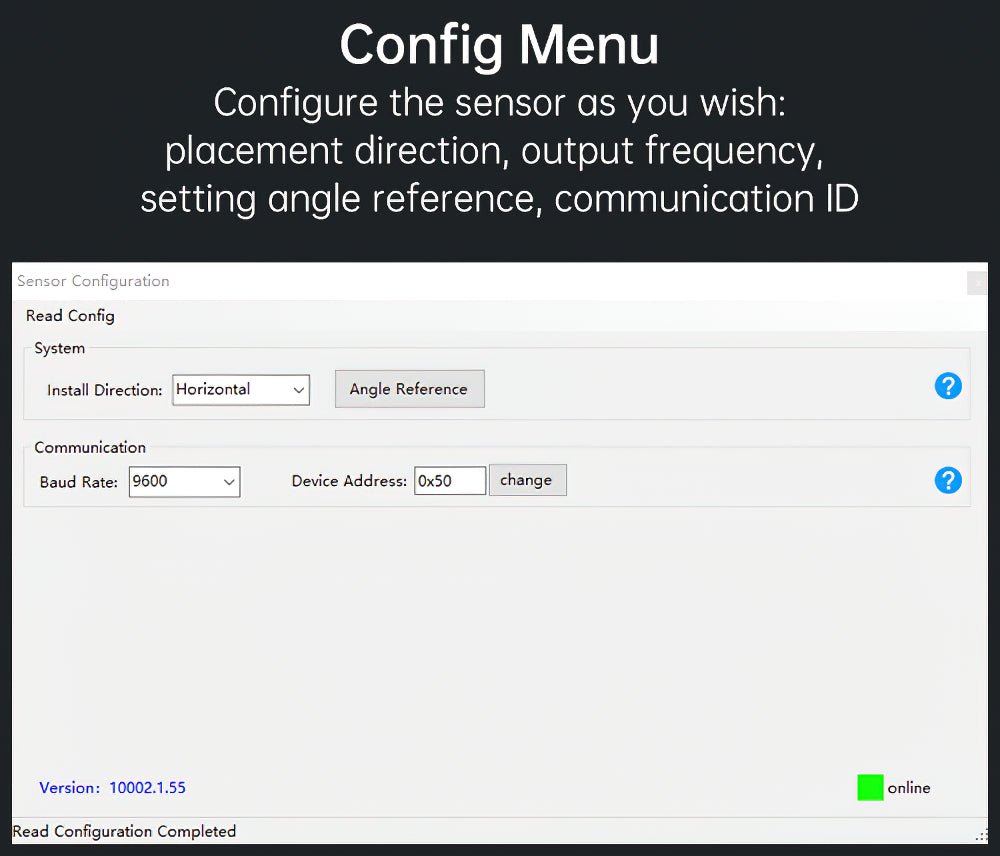This screenshot has height=856, width=1000.
Task: Open help for the Communication section
Action: pos(947,480)
